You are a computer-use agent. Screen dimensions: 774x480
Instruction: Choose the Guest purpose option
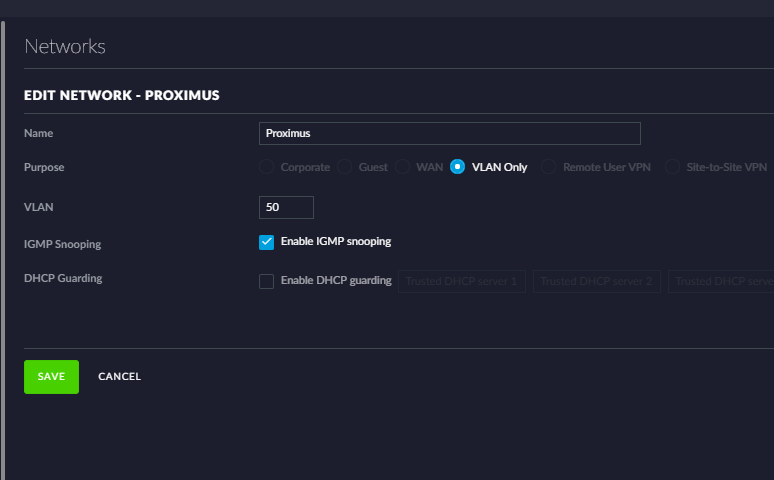pos(344,167)
